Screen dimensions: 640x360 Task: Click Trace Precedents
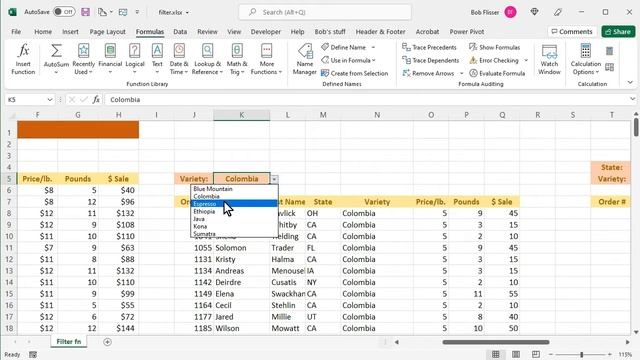point(429,47)
